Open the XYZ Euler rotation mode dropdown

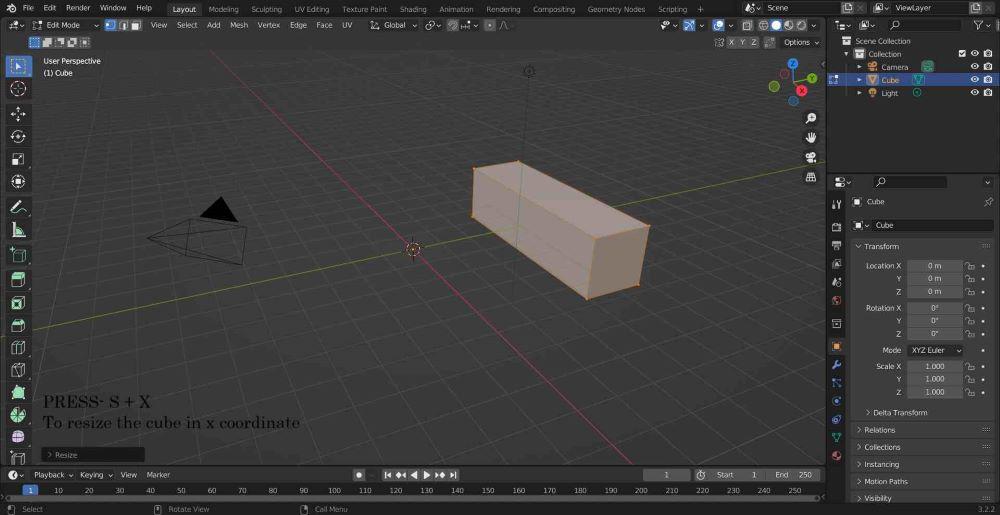click(x=936, y=351)
